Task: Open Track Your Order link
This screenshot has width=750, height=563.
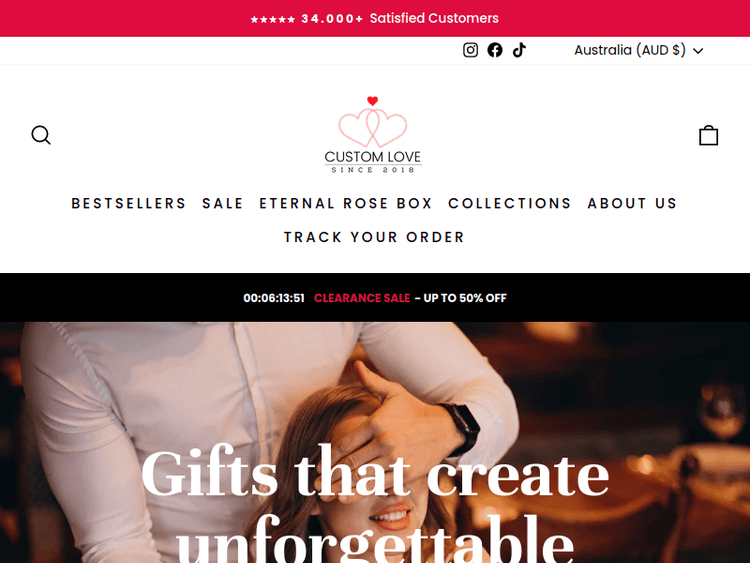Action: tap(374, 237)
